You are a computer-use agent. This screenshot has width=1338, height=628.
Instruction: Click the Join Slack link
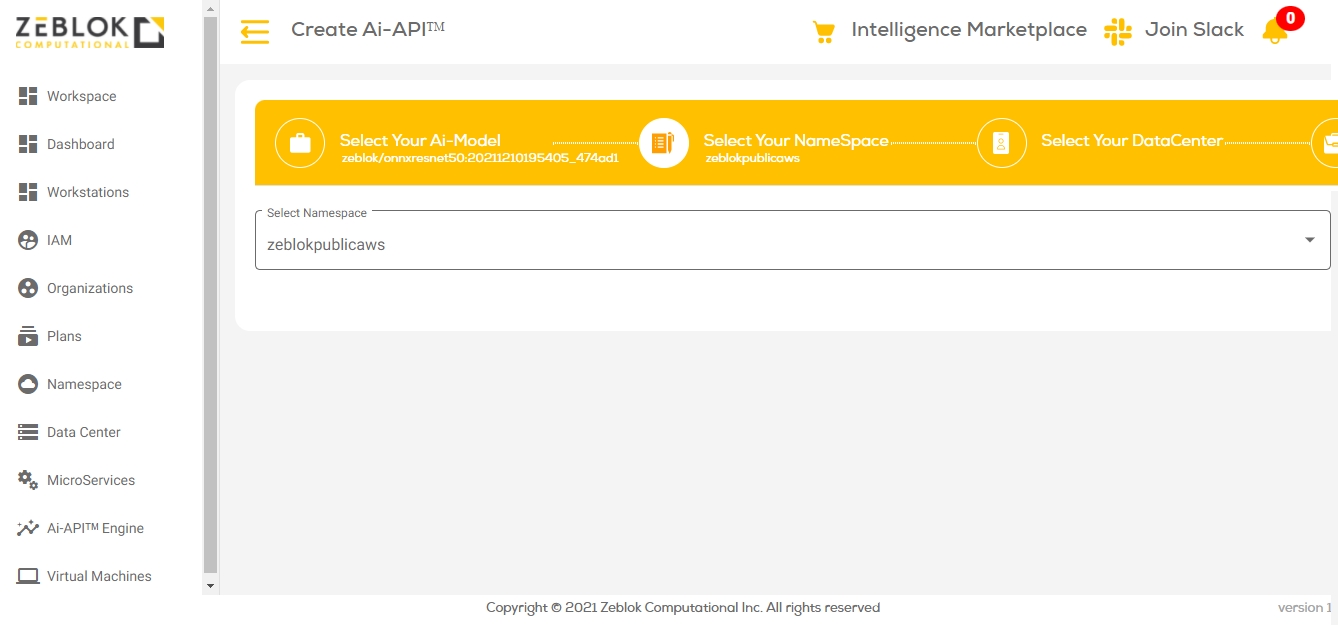(x=1194, y=30)
